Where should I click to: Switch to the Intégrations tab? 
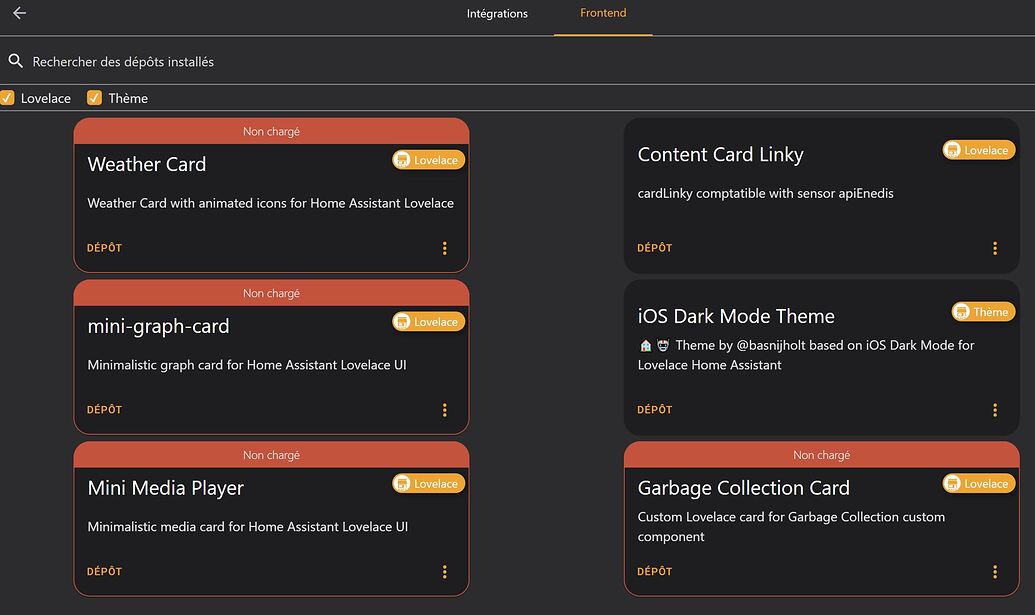(497, 13)
